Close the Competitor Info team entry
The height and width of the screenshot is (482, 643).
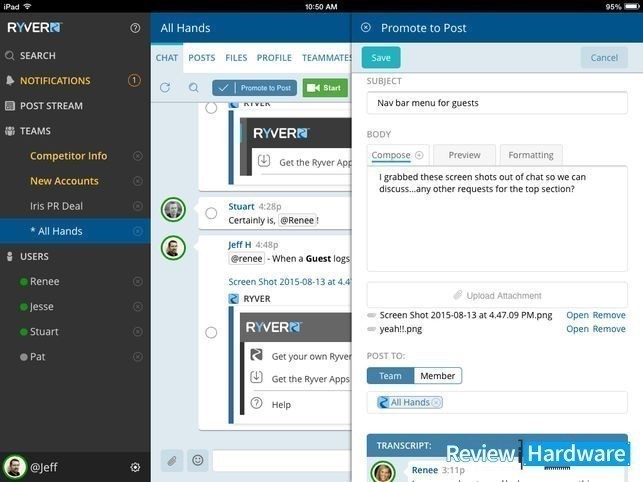138,156
